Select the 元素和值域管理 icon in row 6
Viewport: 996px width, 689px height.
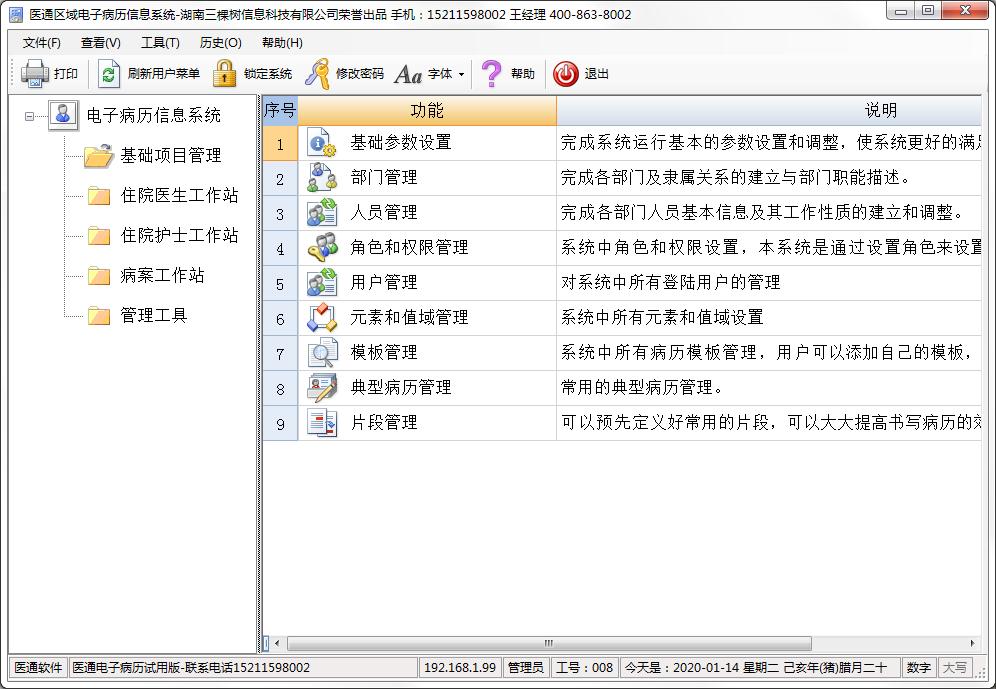point(321,317)
